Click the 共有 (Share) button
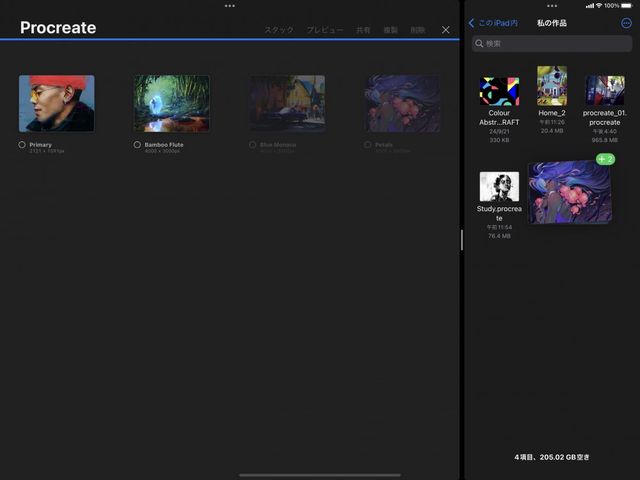This screenshot has width=640, height=480. (363, 30)
